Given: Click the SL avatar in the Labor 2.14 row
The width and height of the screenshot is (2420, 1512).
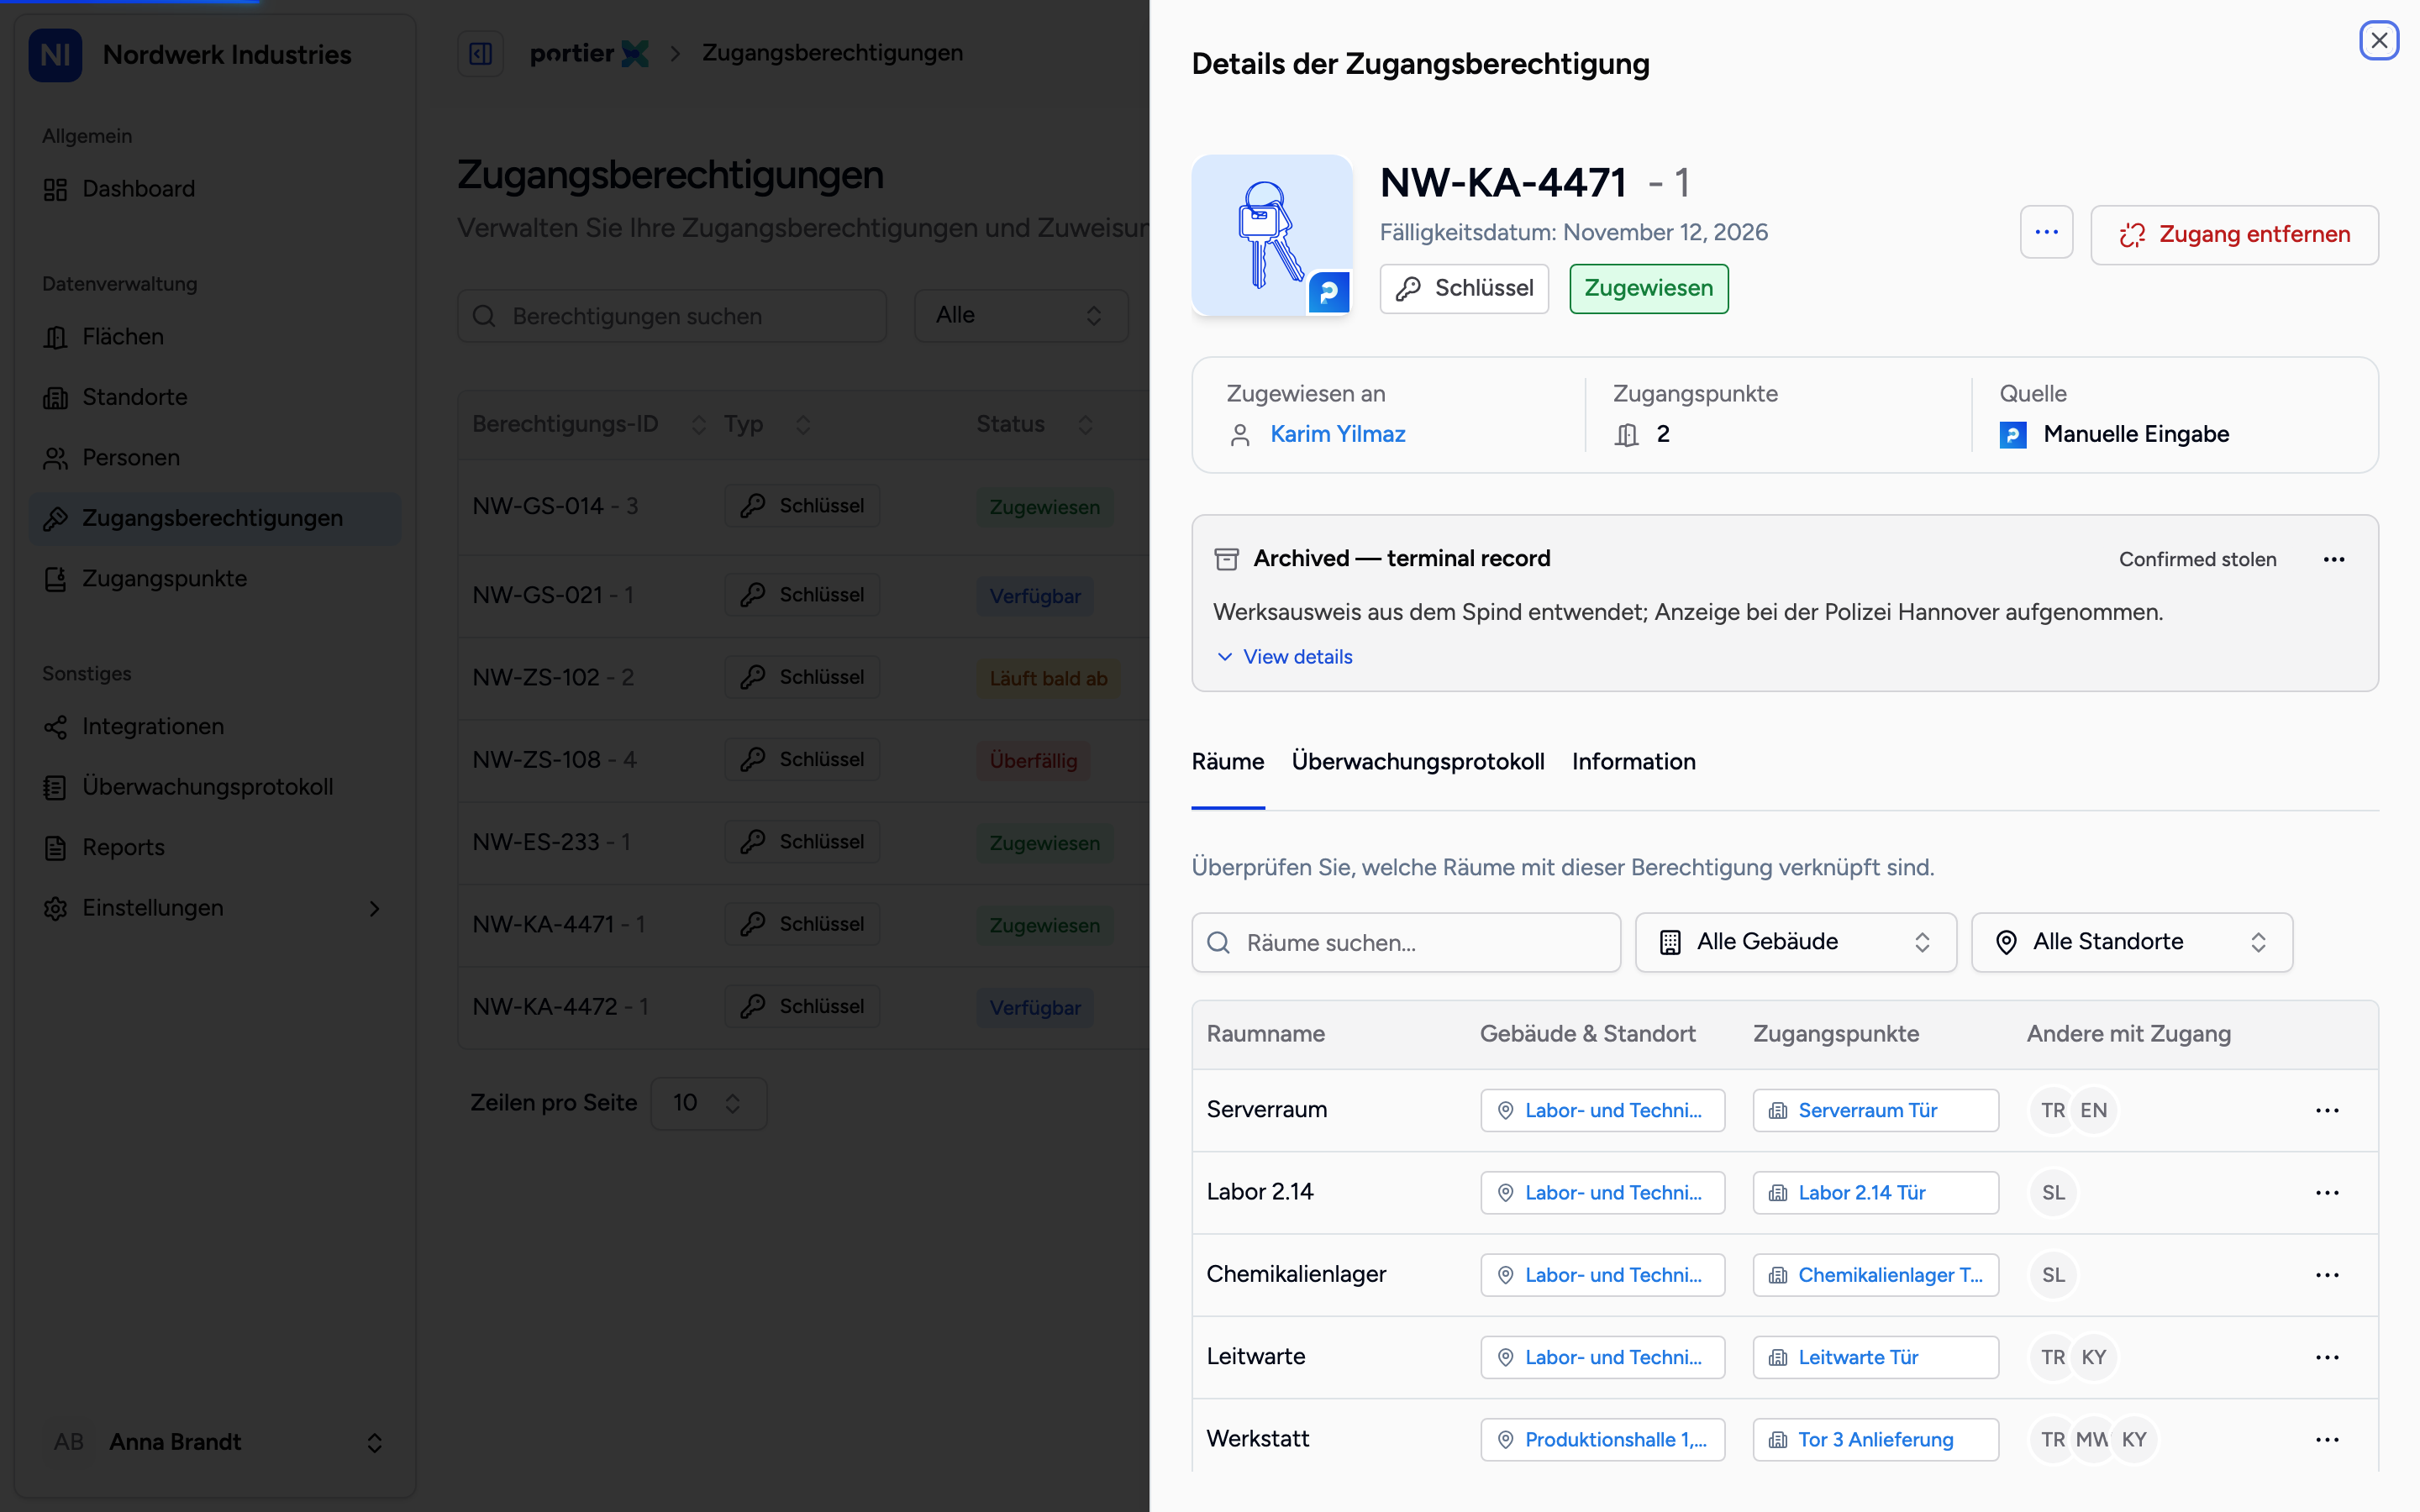Looking at the screenshot, I should [2053, 1193].
